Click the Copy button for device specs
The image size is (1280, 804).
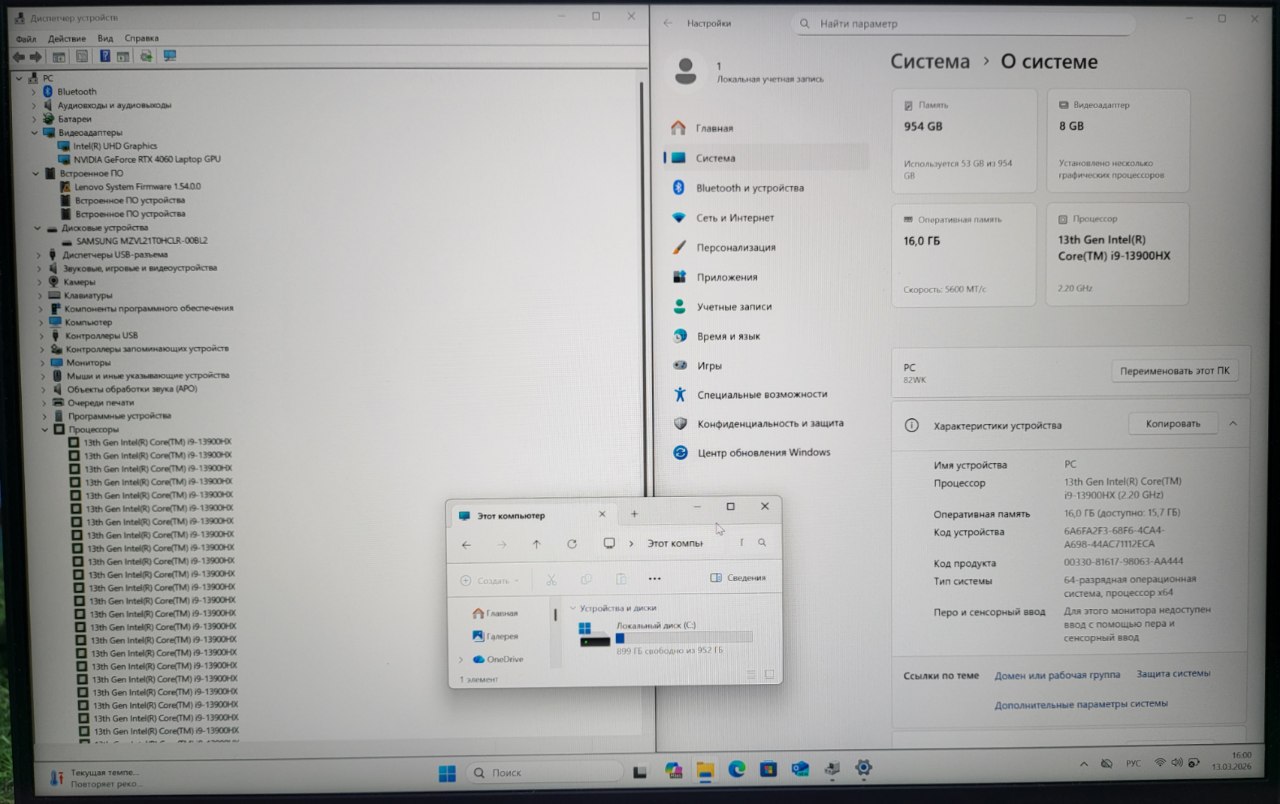click(x=1172, y=424)
